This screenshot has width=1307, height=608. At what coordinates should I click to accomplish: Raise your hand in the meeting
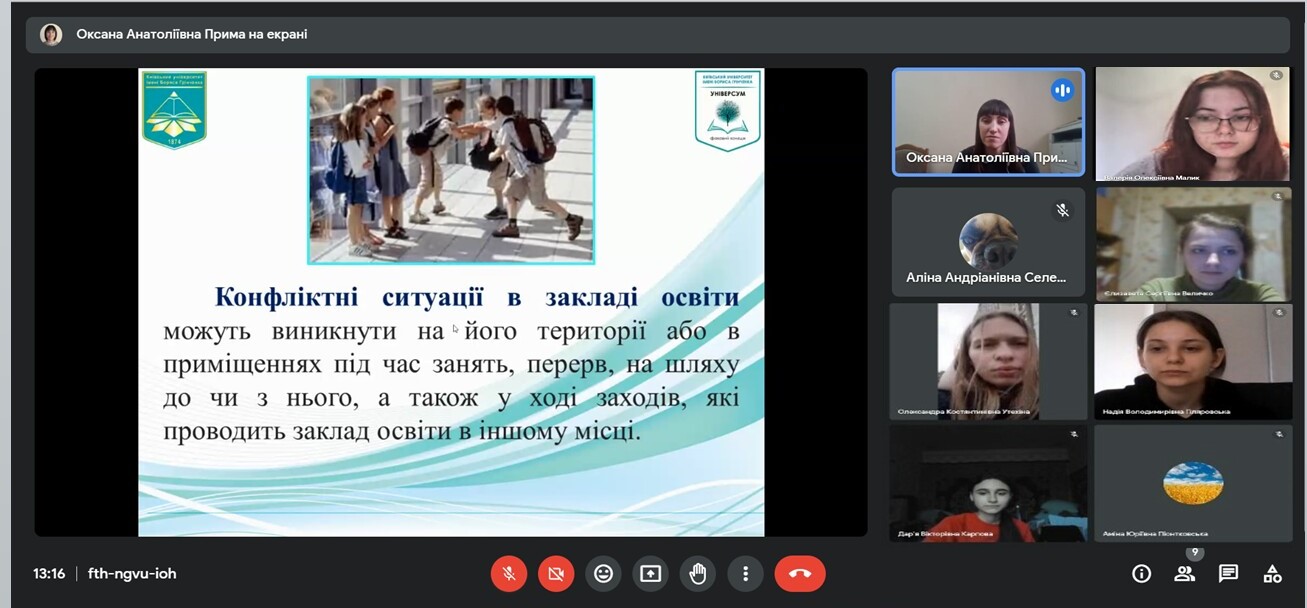click(x=698, y=574)
